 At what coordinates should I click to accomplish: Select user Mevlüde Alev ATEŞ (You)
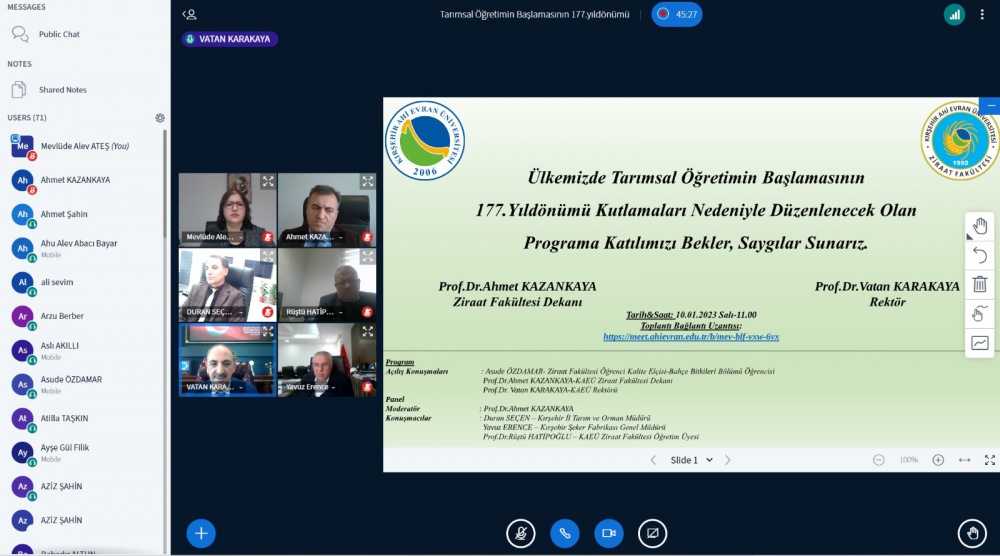point(84,147)
